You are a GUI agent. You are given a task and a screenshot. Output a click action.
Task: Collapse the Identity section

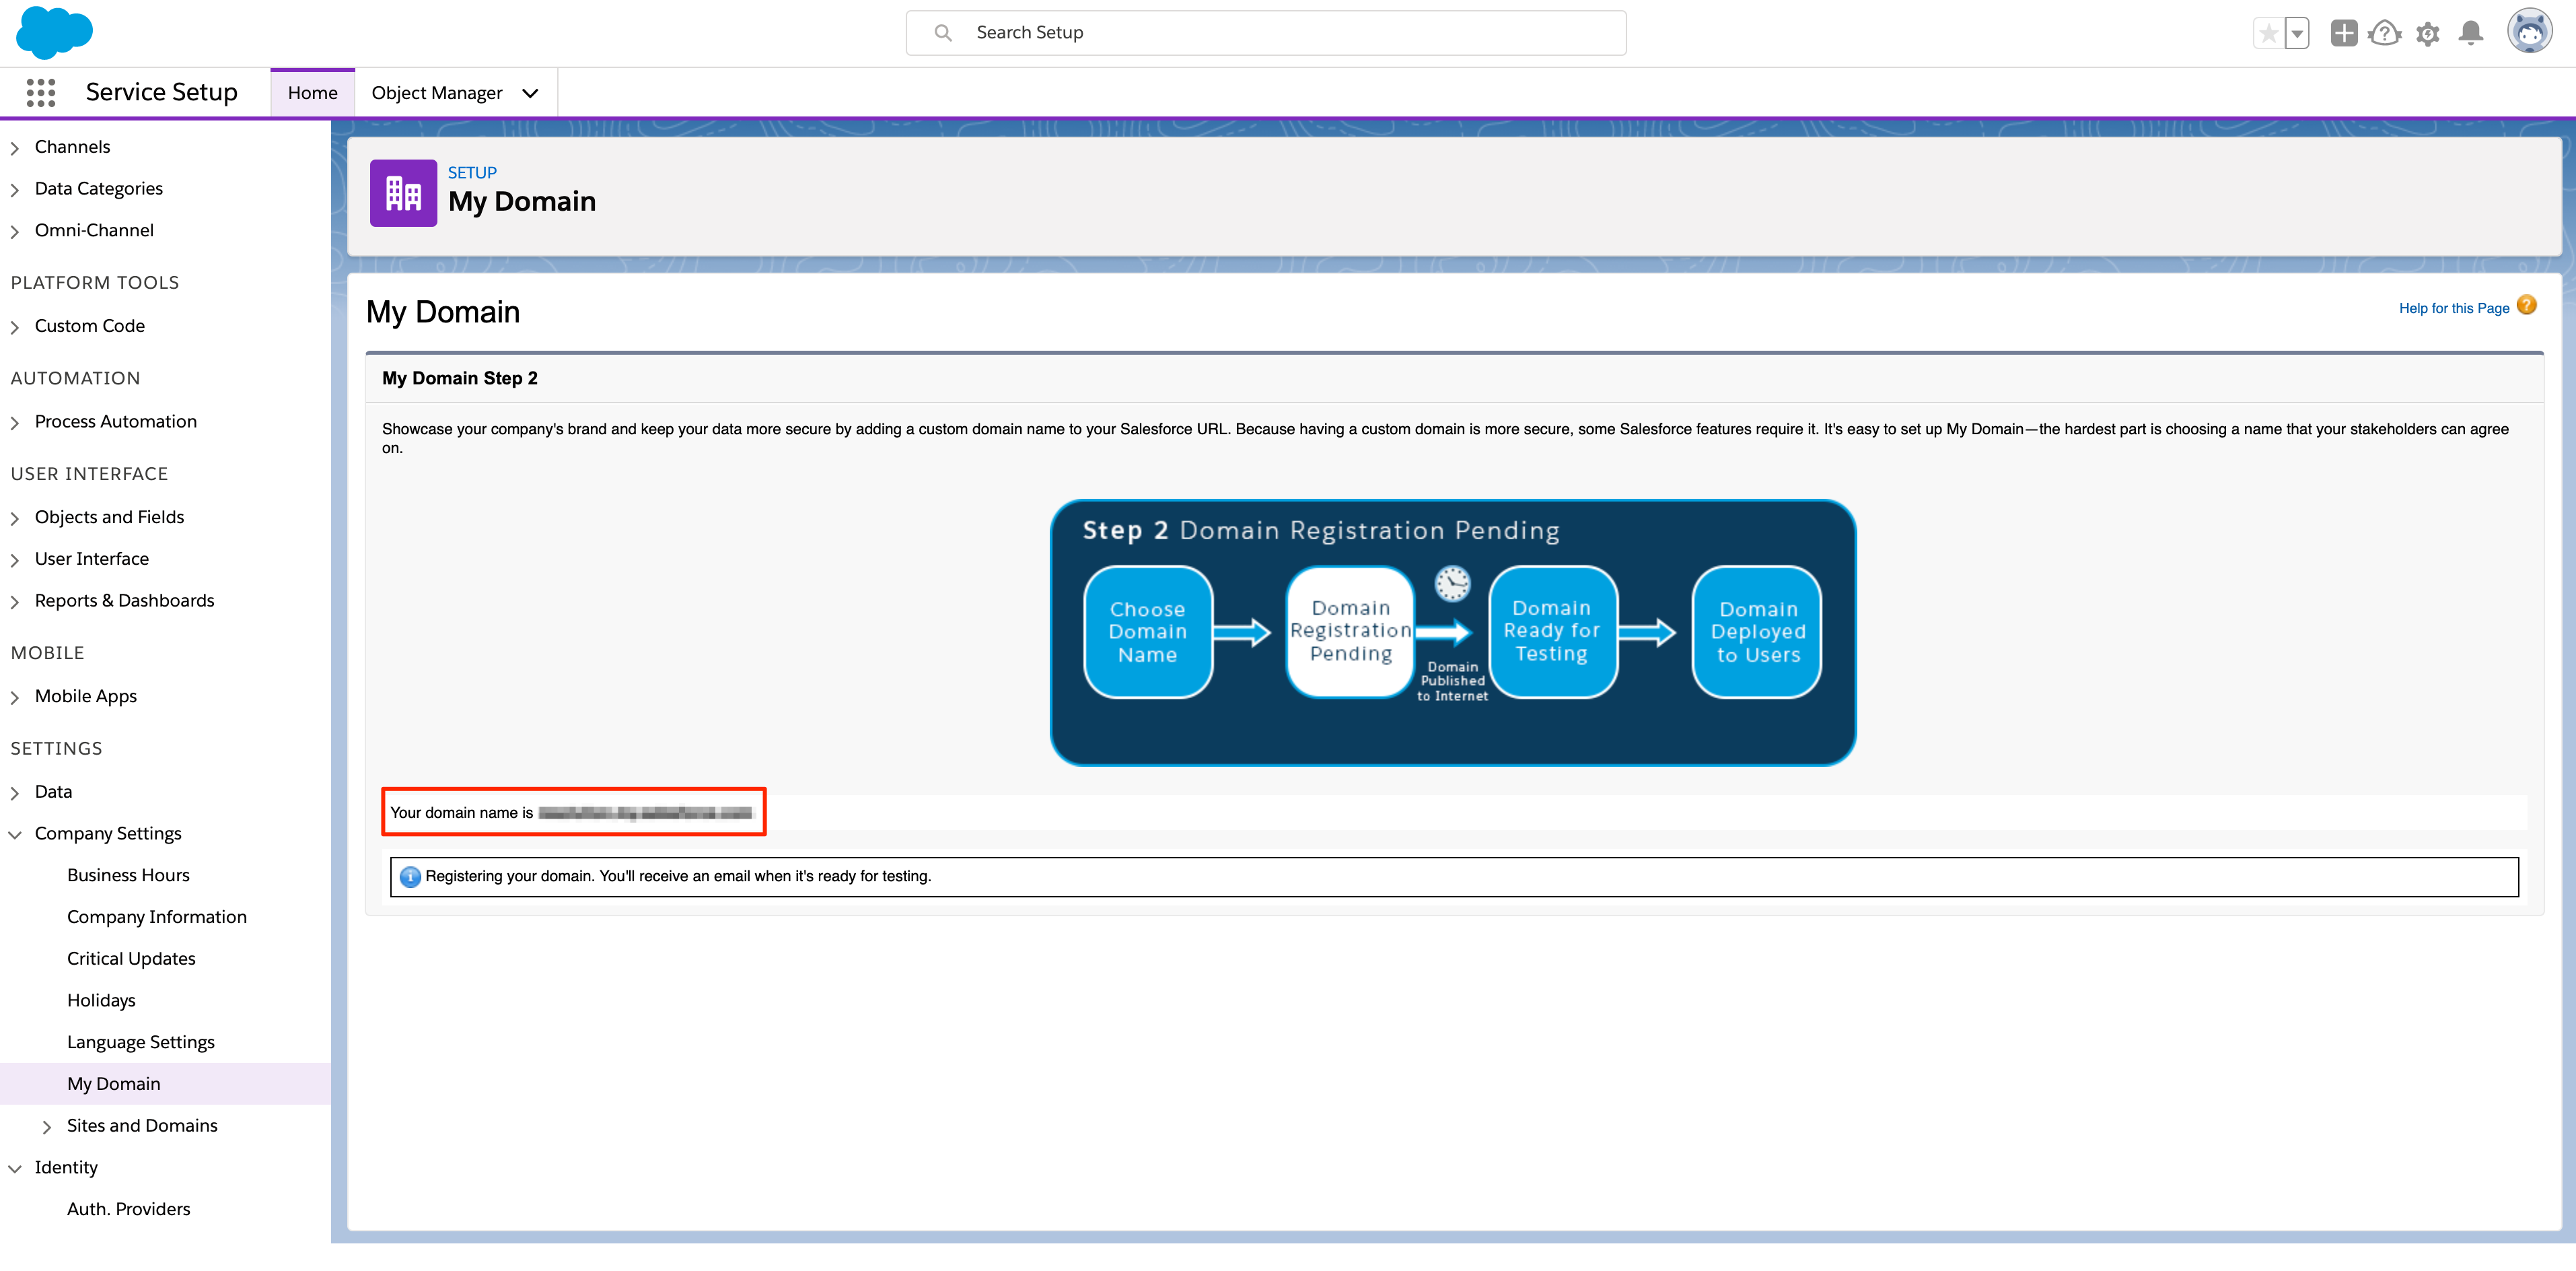click(x=15, y=1169)
